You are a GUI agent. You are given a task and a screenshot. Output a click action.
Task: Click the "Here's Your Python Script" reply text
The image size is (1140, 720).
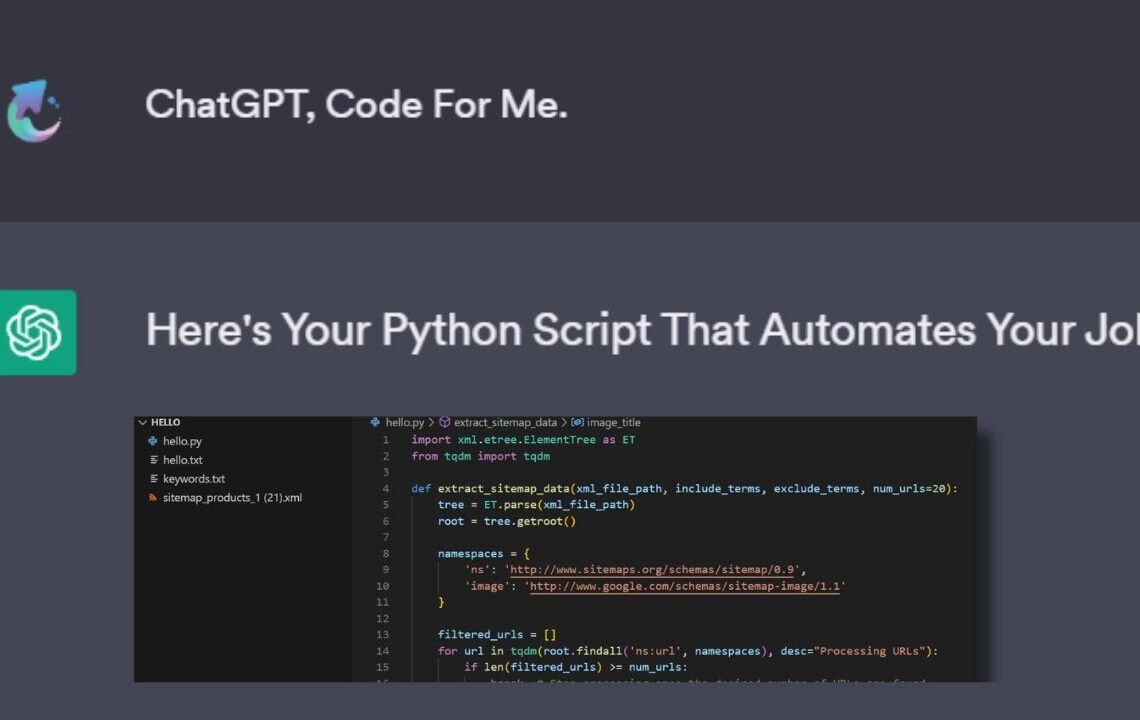(643, 329)
